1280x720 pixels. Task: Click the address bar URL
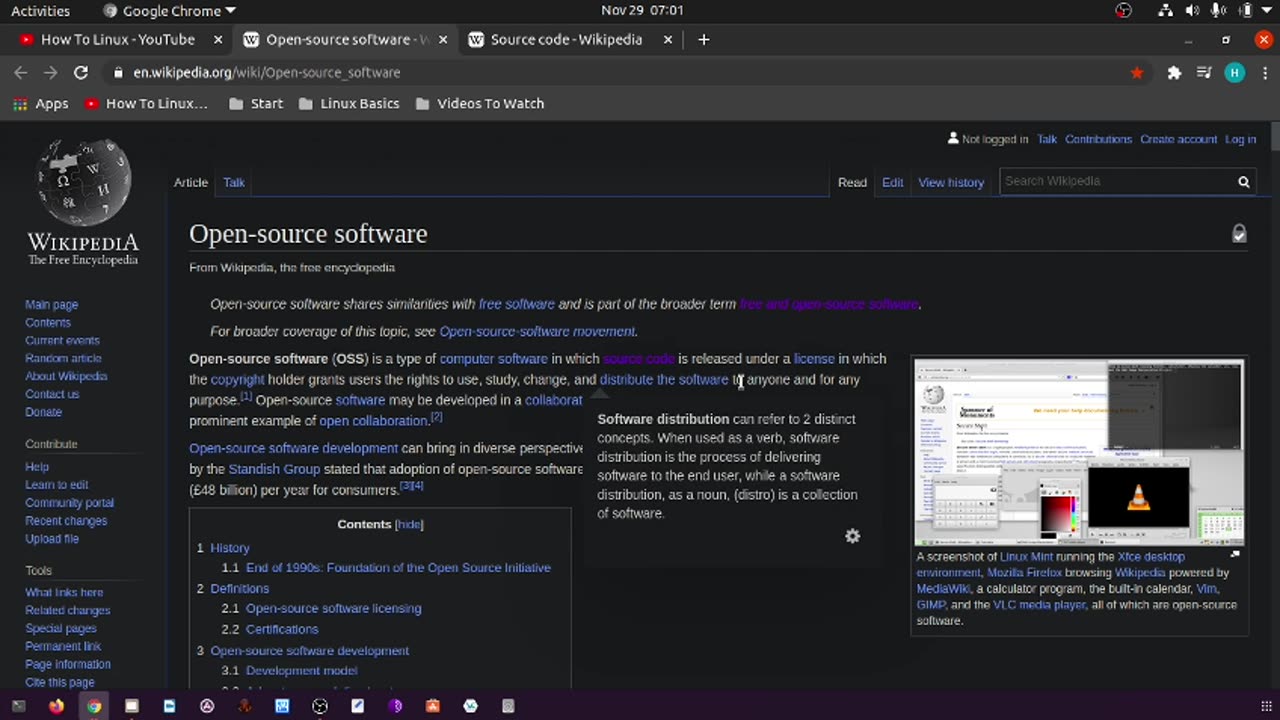tap(267, 72)
